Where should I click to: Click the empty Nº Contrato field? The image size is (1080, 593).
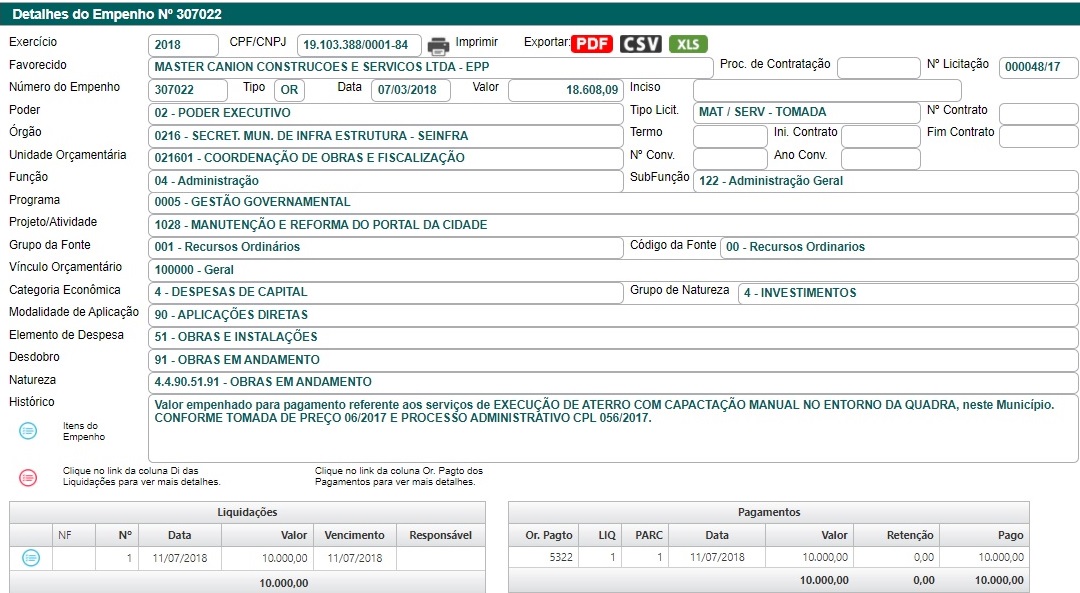click(1039, 114)
